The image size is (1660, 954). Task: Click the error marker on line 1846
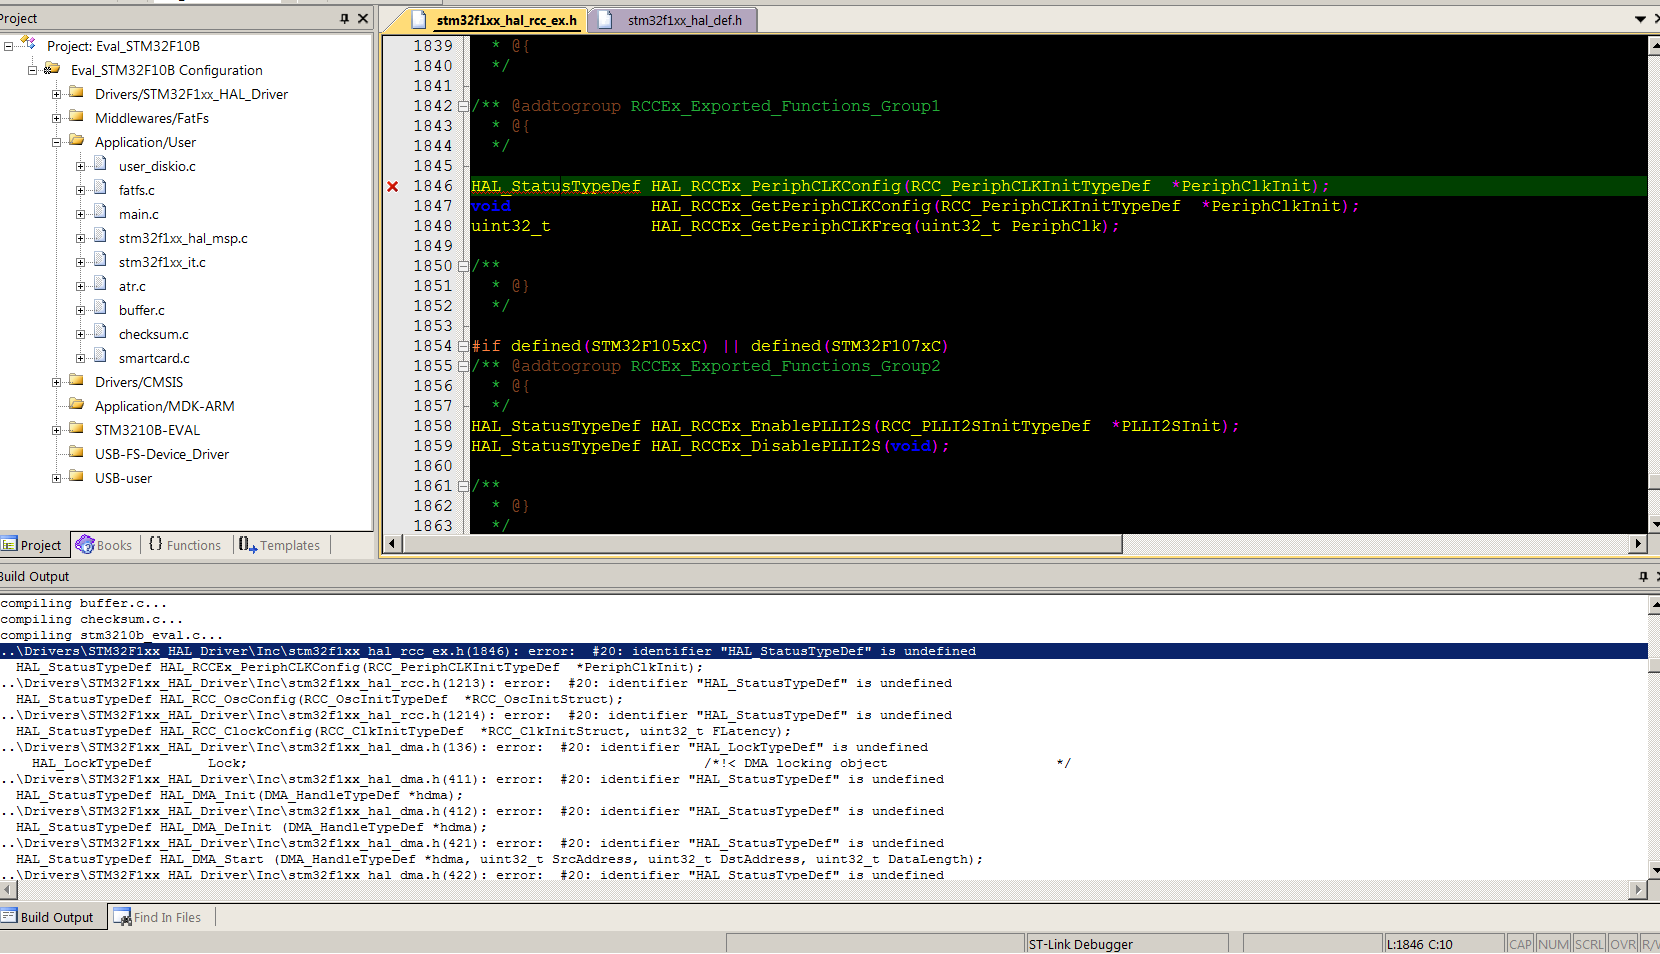click(x=393, y=186)
